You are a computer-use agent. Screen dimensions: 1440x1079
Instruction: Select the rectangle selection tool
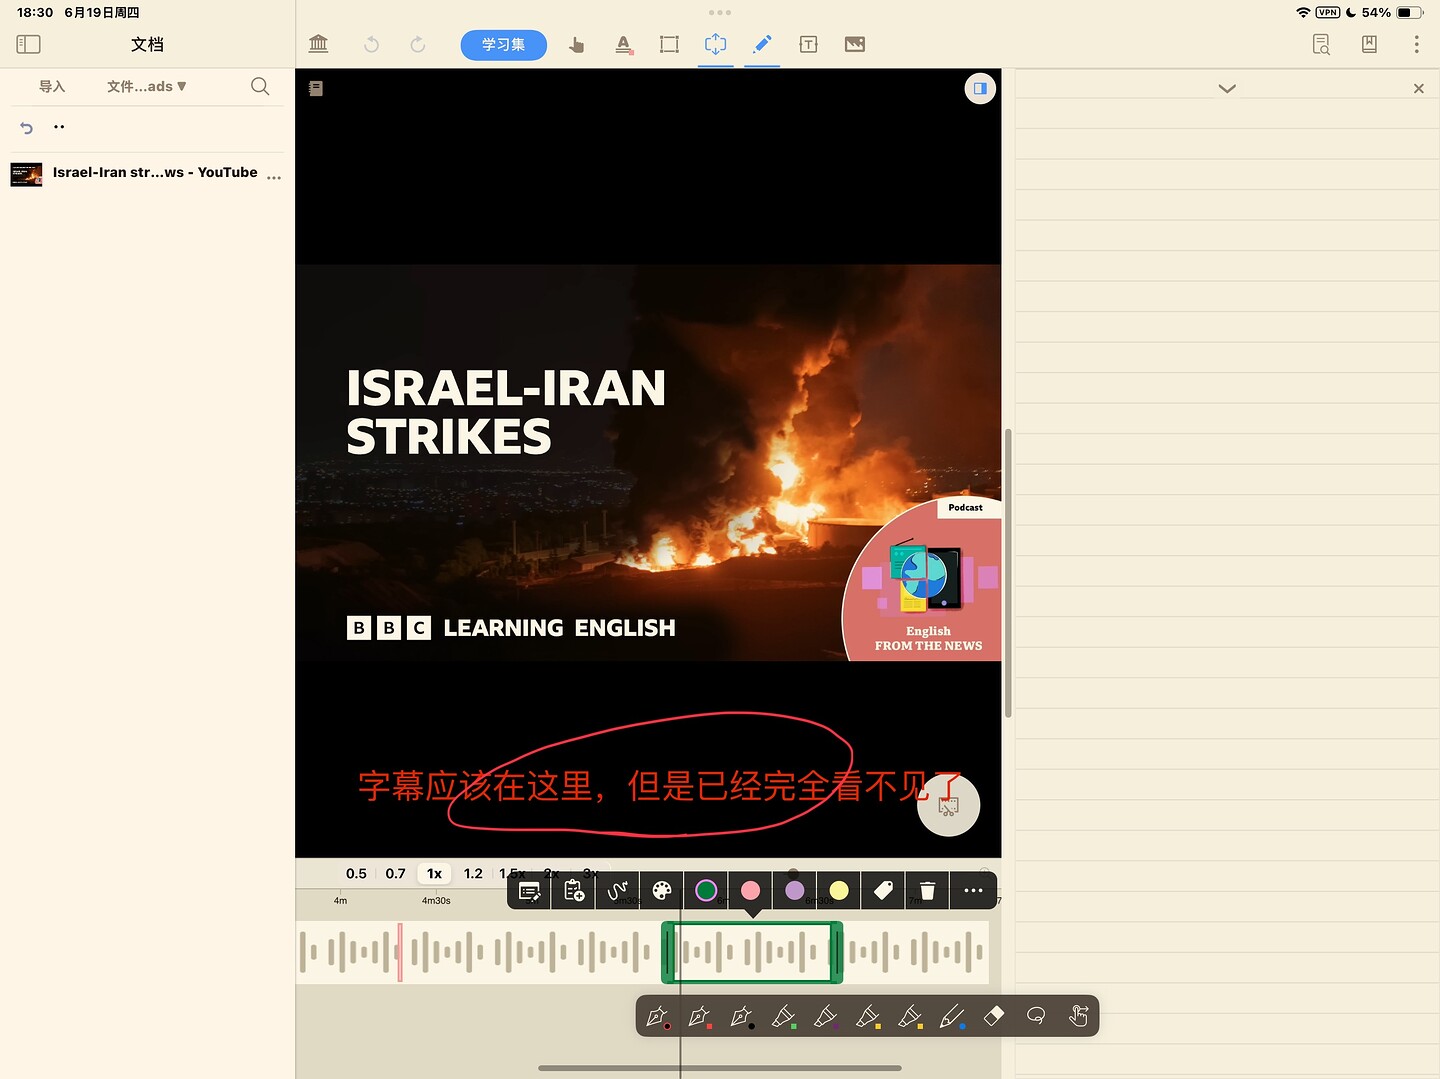click(669, 44)
